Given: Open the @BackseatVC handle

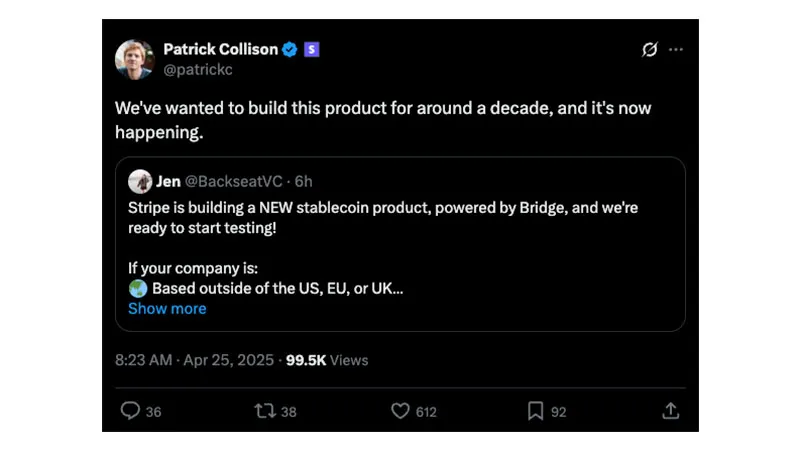Looking at the screenshot, I should point(235,181).
